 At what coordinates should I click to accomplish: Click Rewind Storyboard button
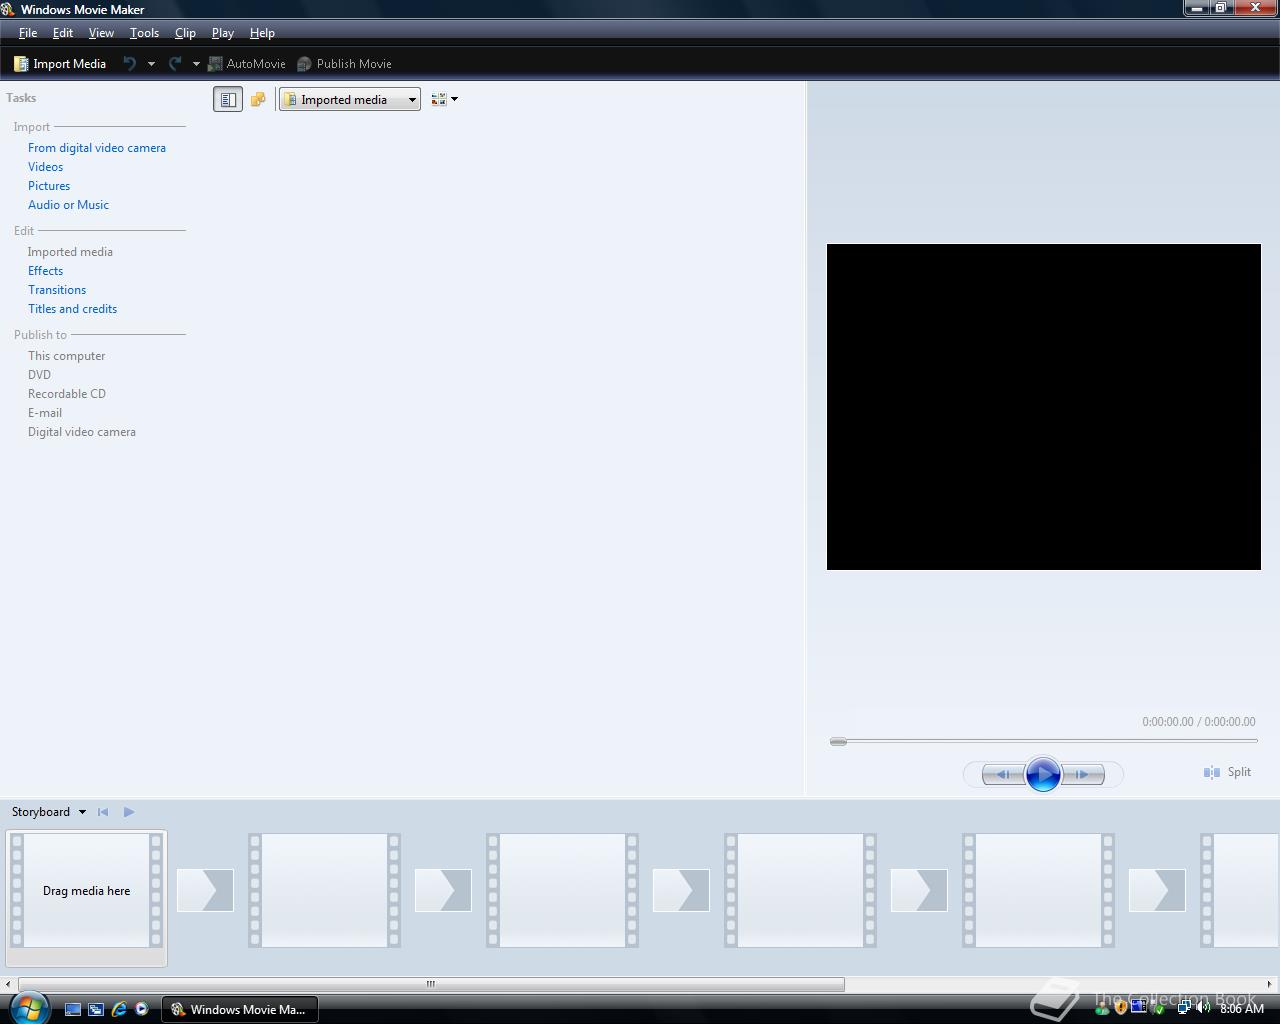click(x=103, y=812)
